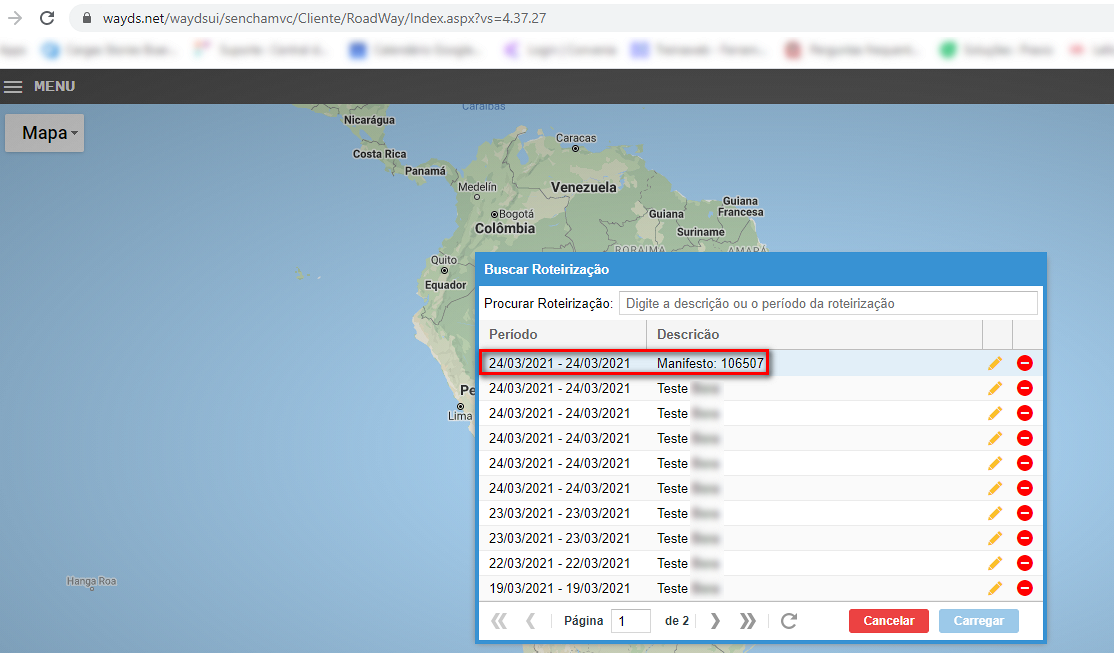Viewport: 1114px width, 653px height.
Task: Select the Manifesto: 106507 description cell
Action: (710, 363)
